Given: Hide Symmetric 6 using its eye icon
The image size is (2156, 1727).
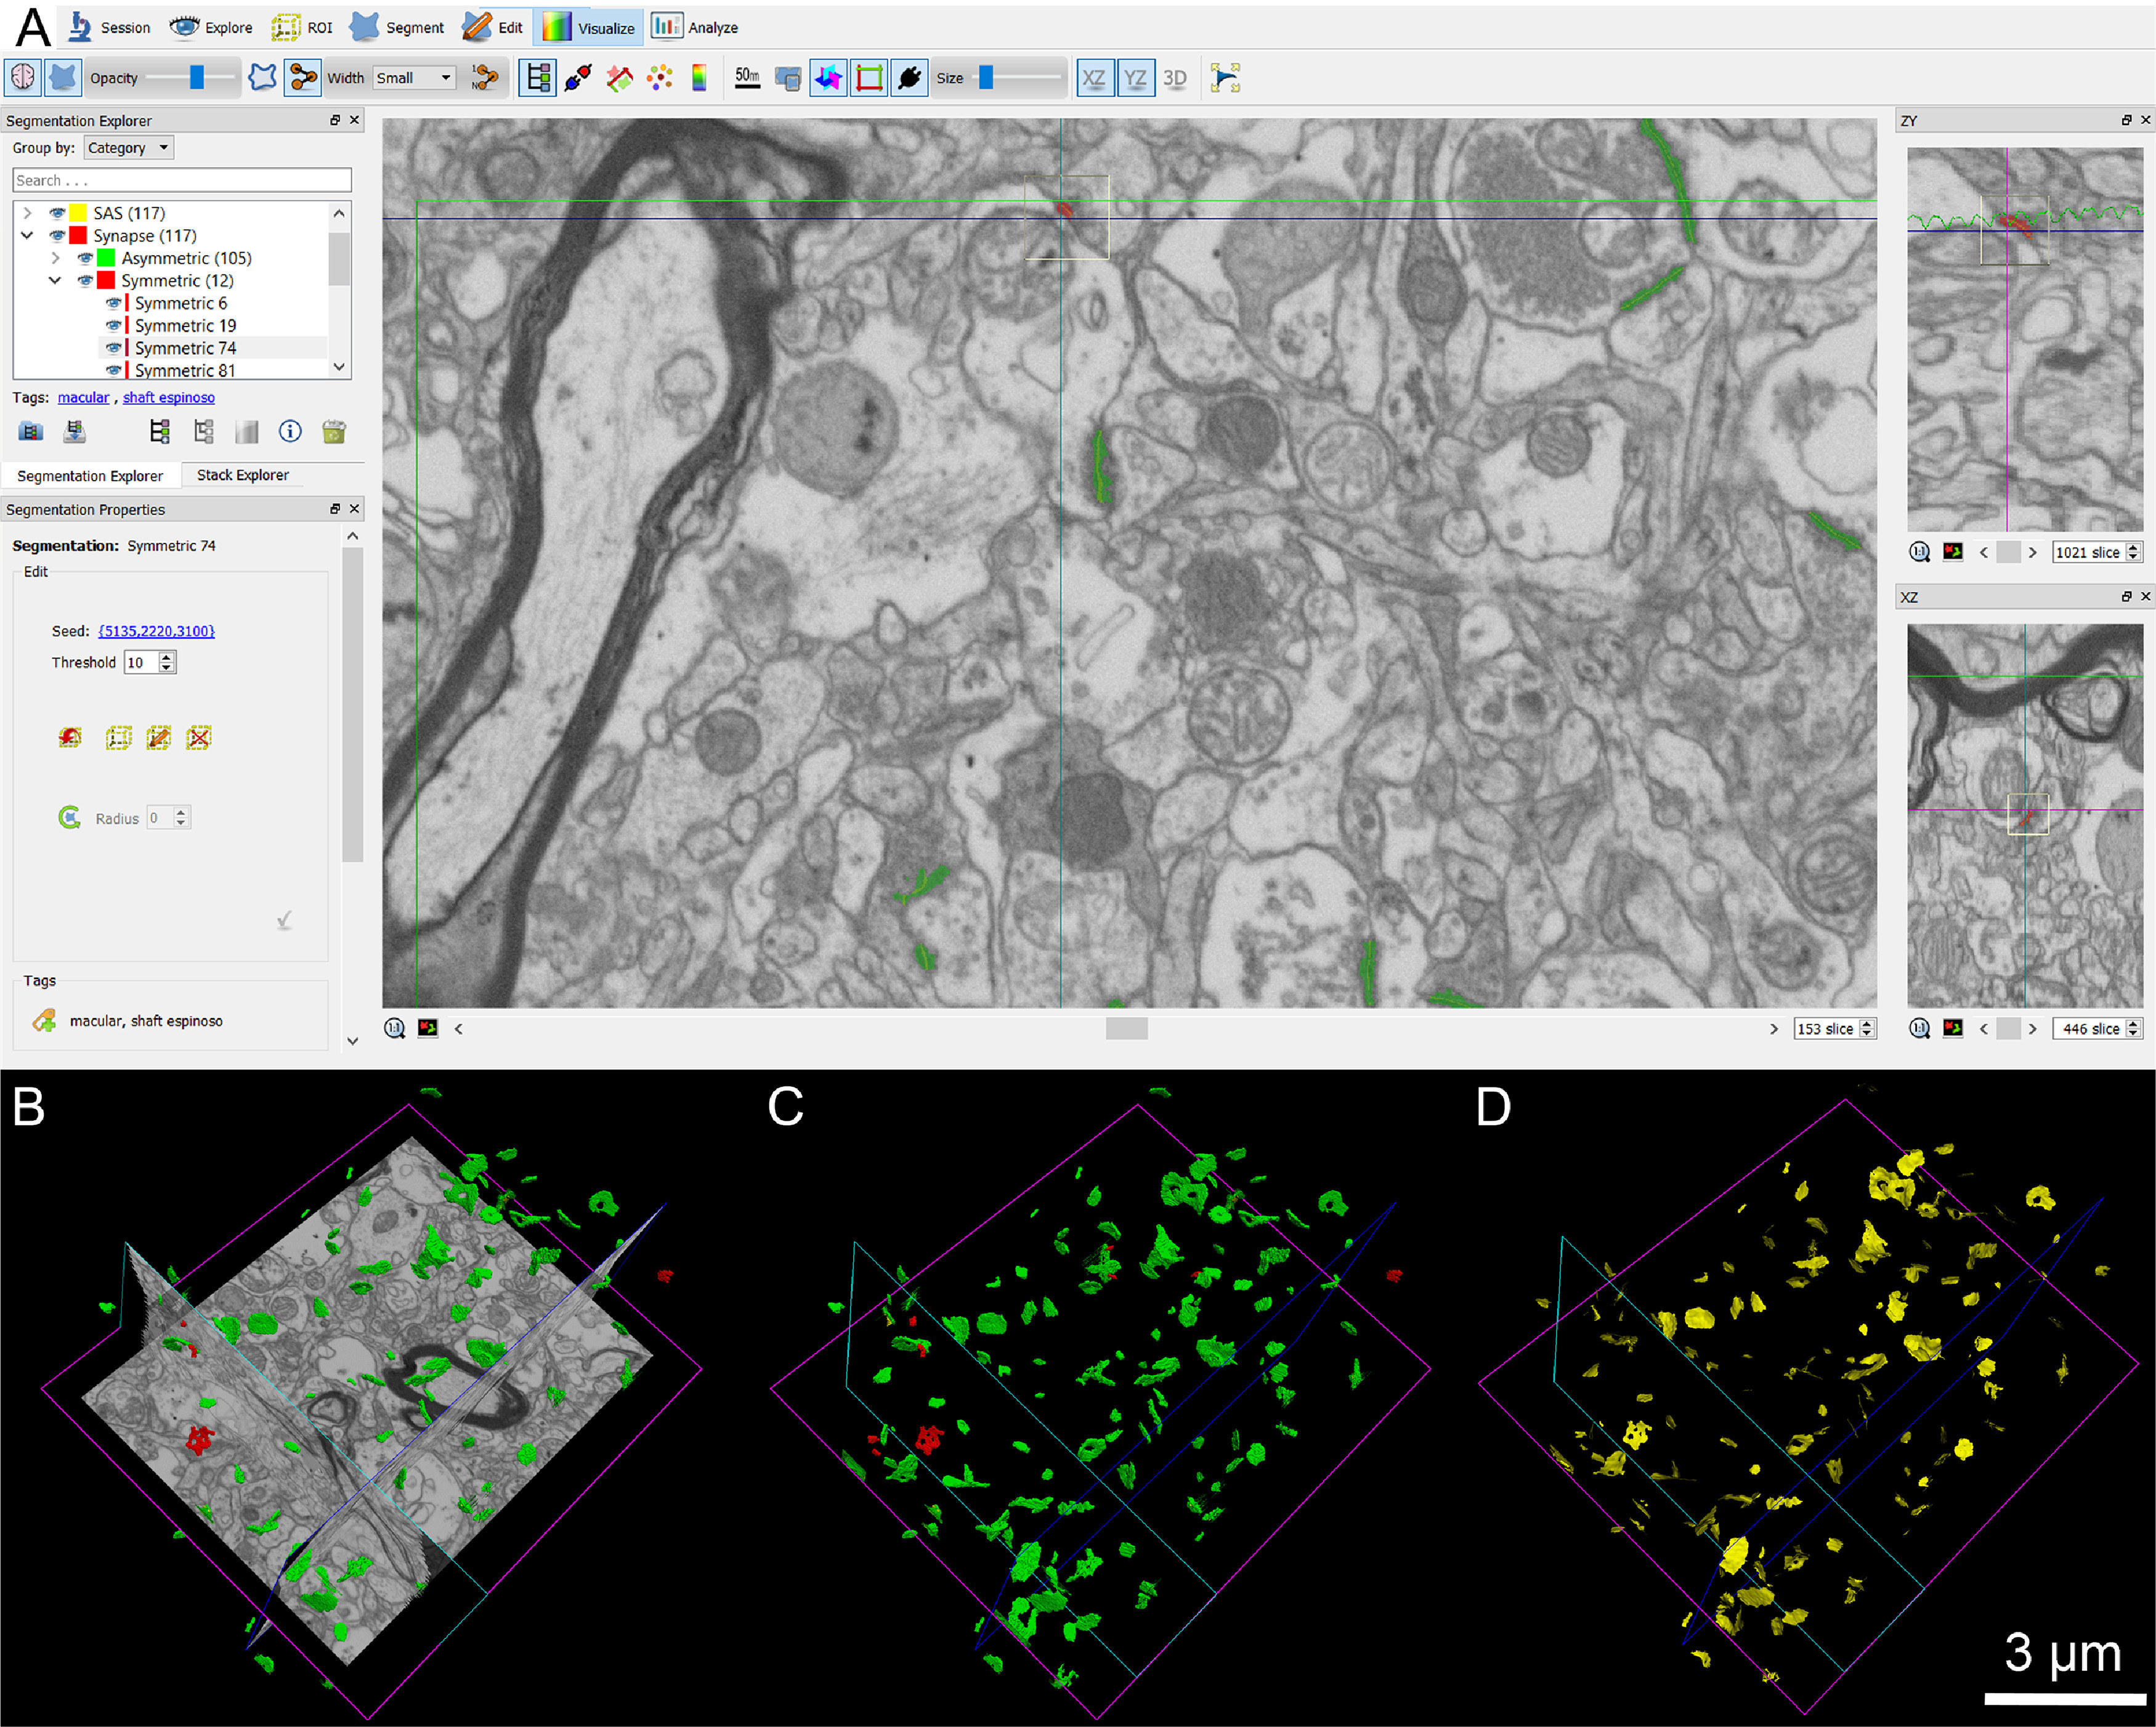Looking at the screenshot, I should click(114, 303).
